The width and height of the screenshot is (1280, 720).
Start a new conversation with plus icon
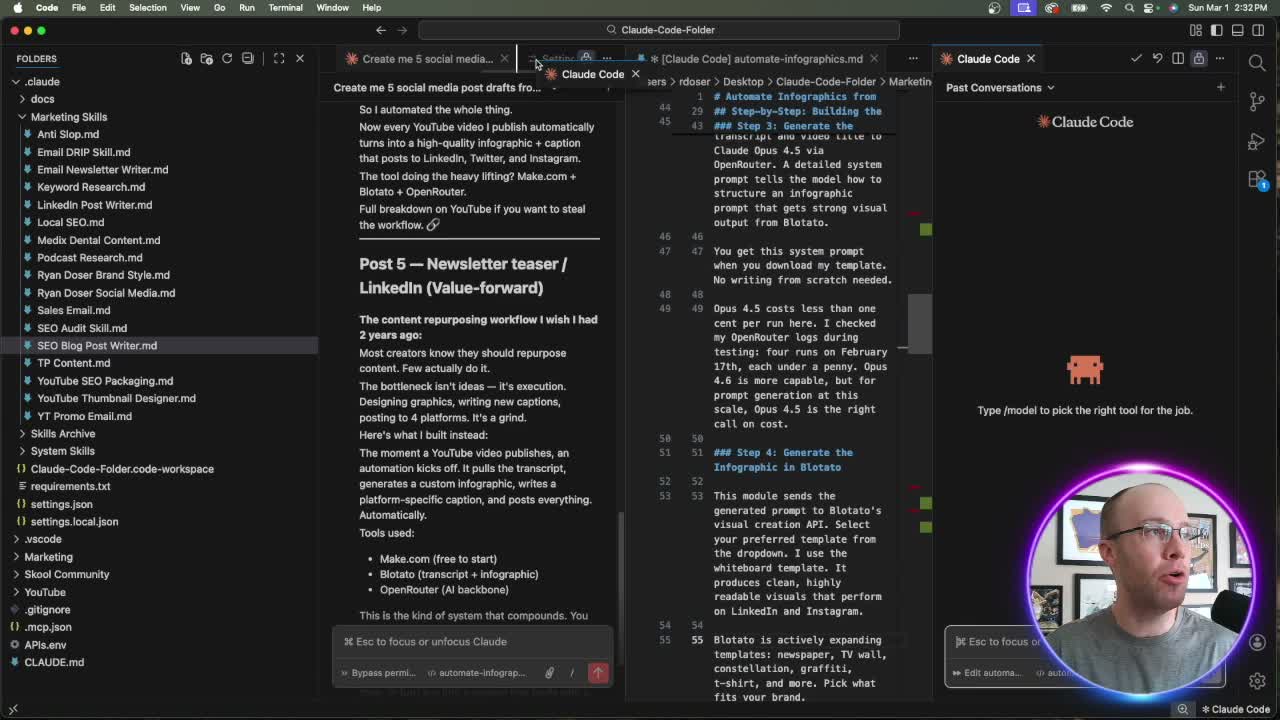coord(1220,87)
